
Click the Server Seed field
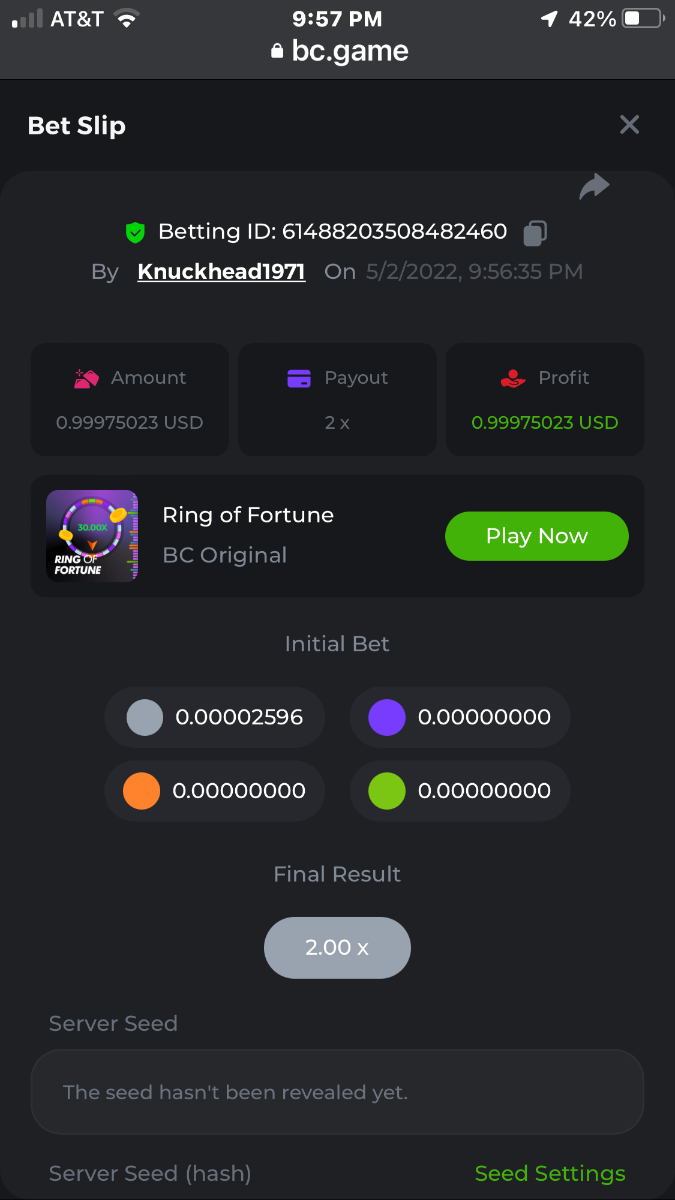[337, 1092]
